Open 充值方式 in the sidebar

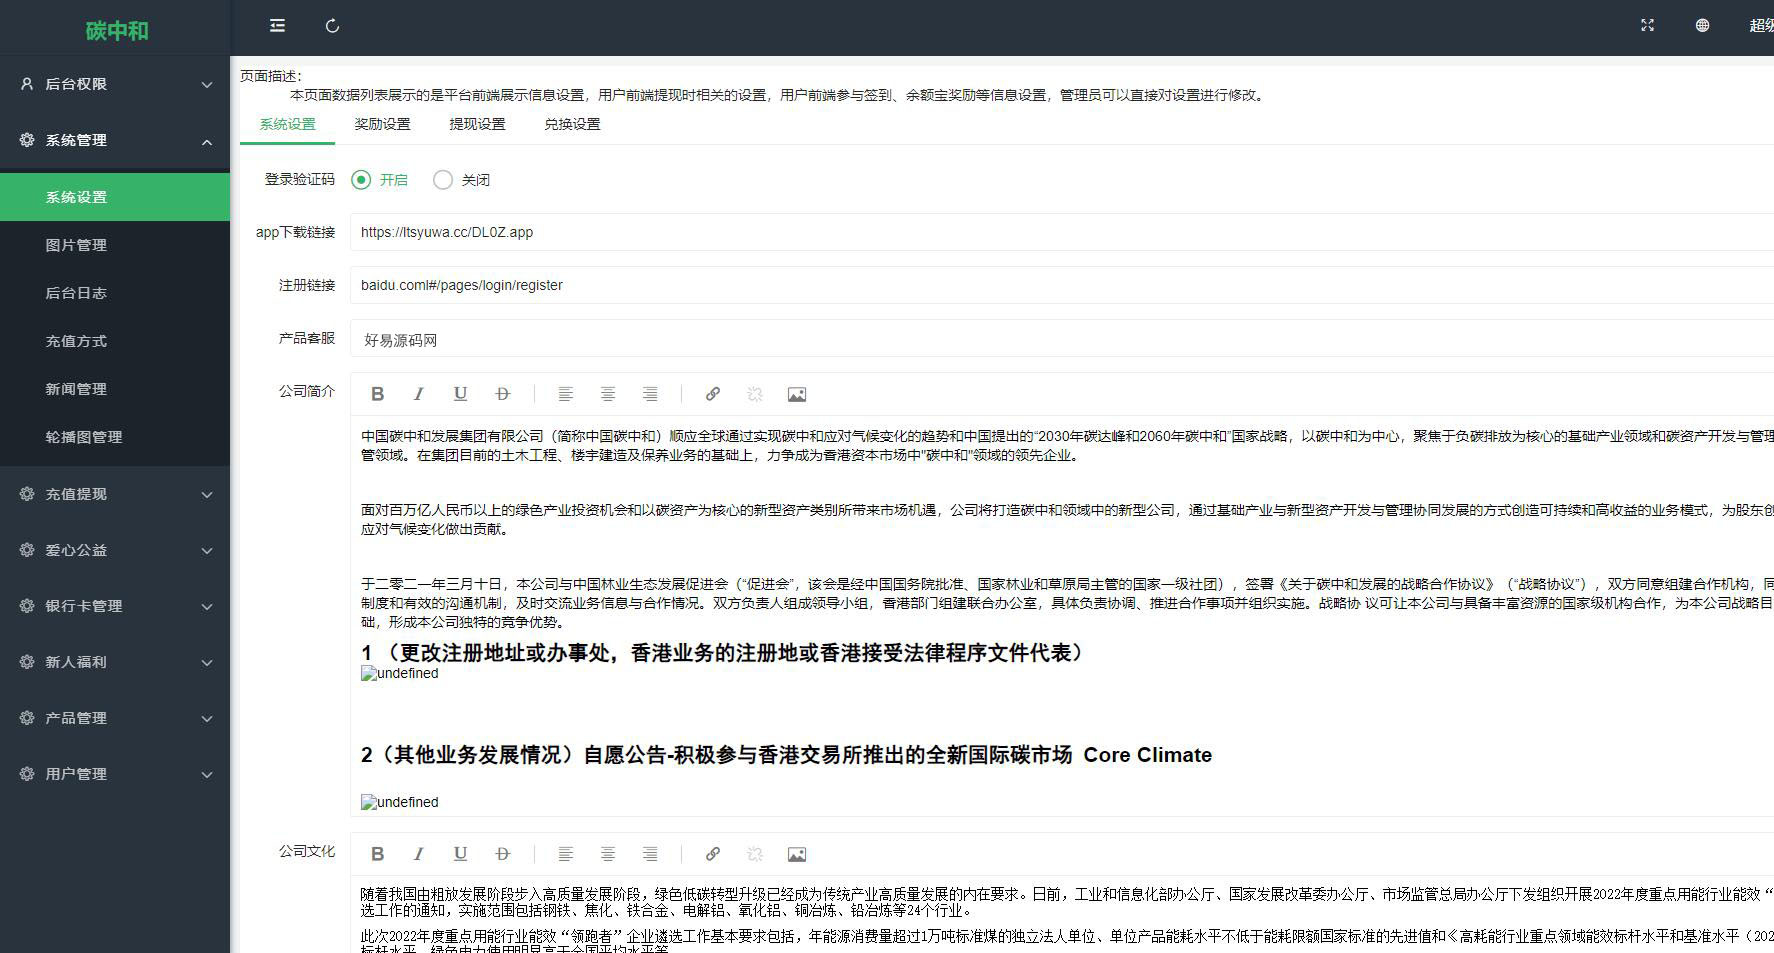[x=115, y=341]
